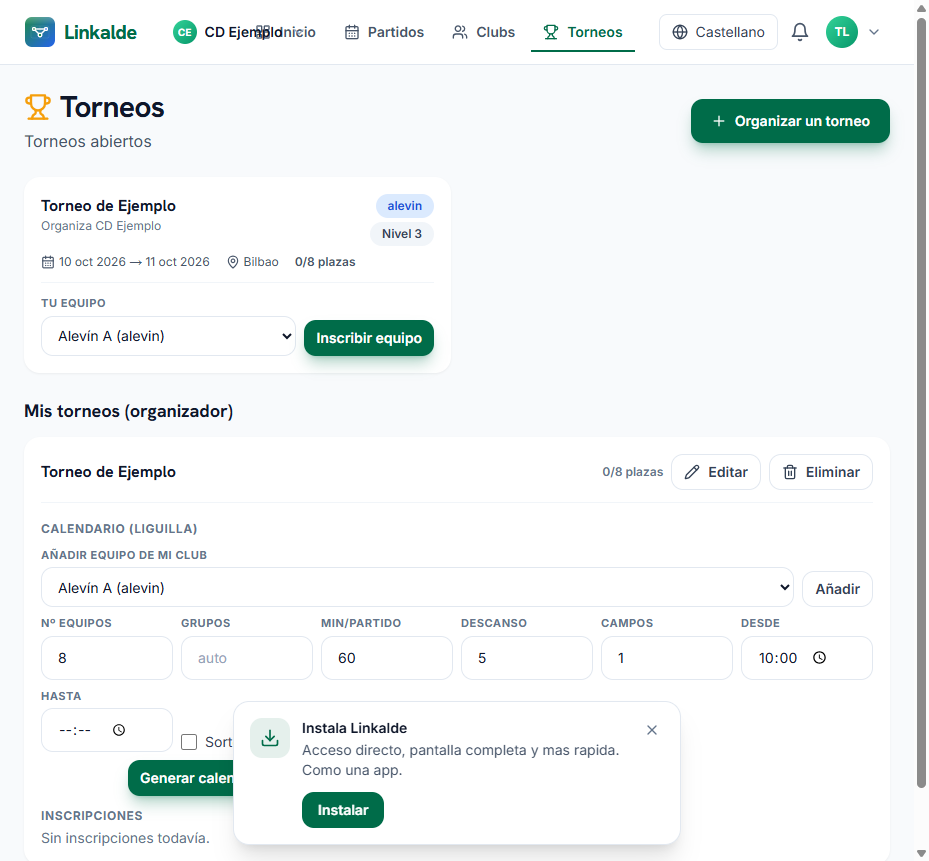Click the trash icon on Eliminar
This screenshot has height=861, width=929.
790,472
